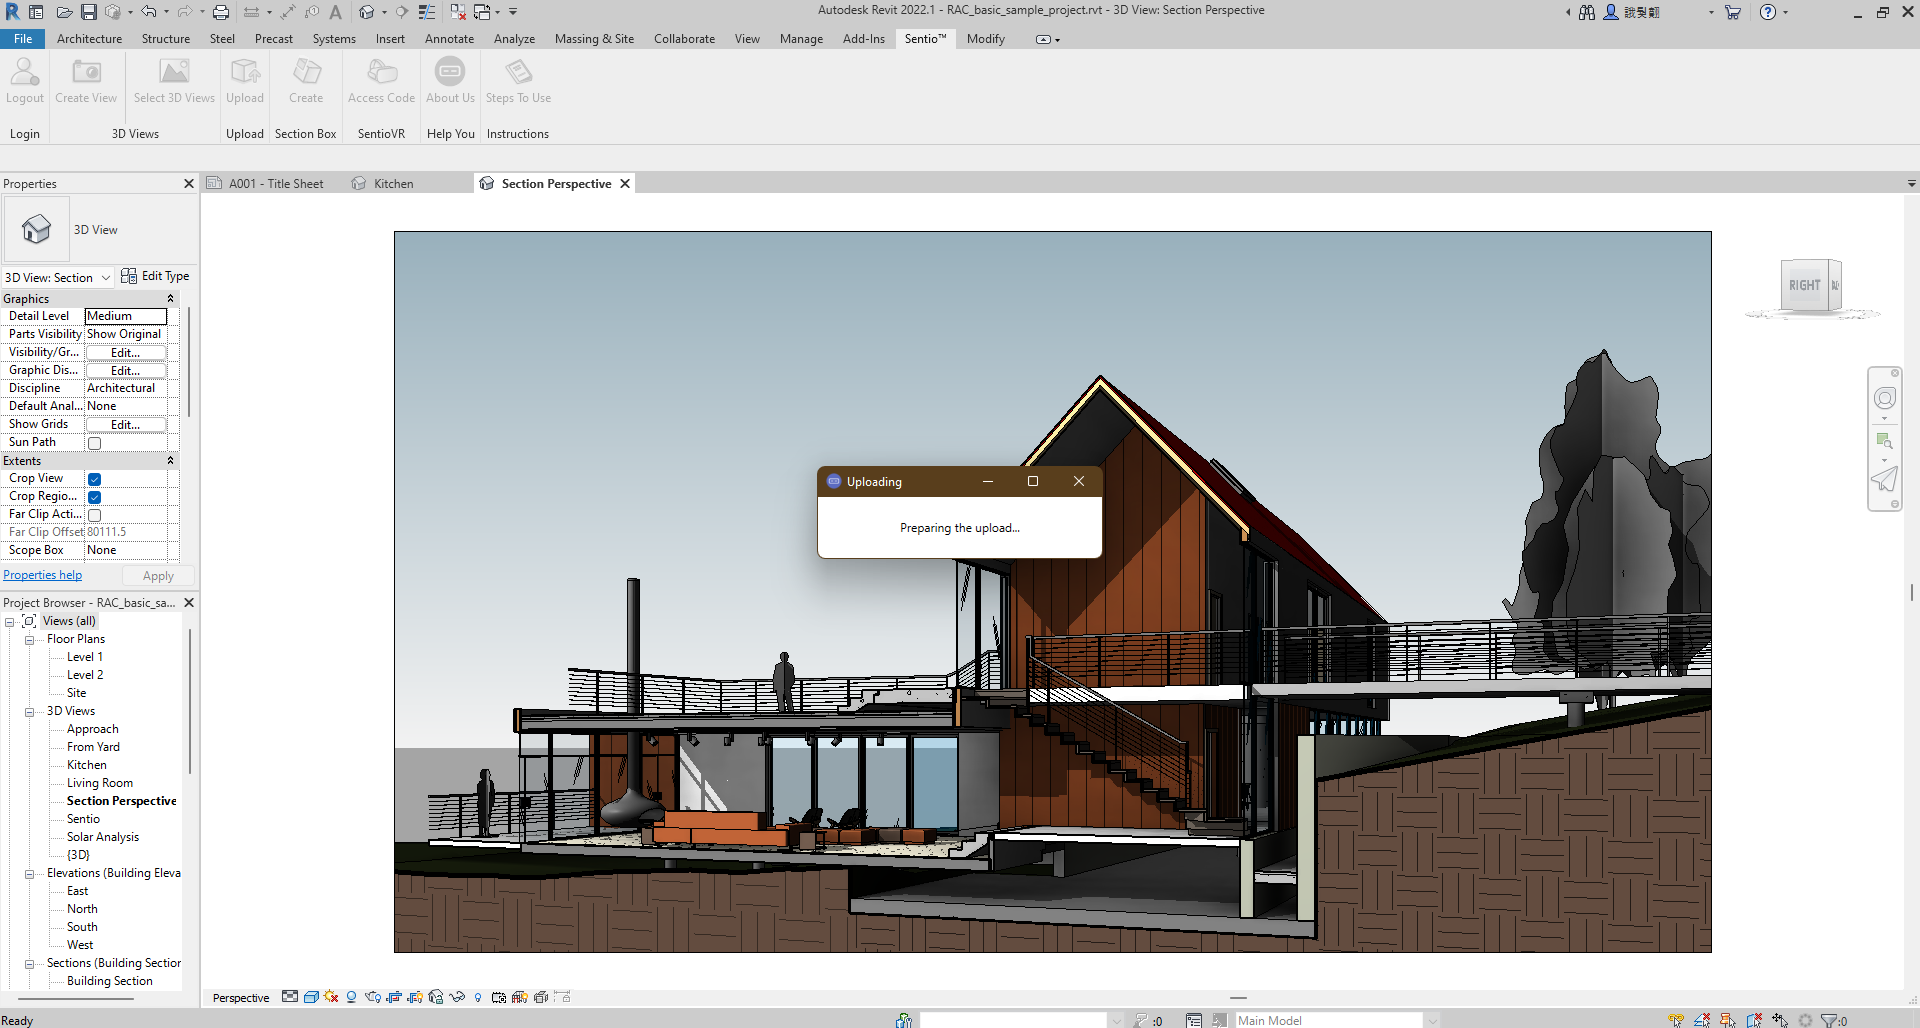The height and width of the screenshot is (1028, 1920).
Task: Uncheck the Crop View checkbox
Action: click(94, 479)
